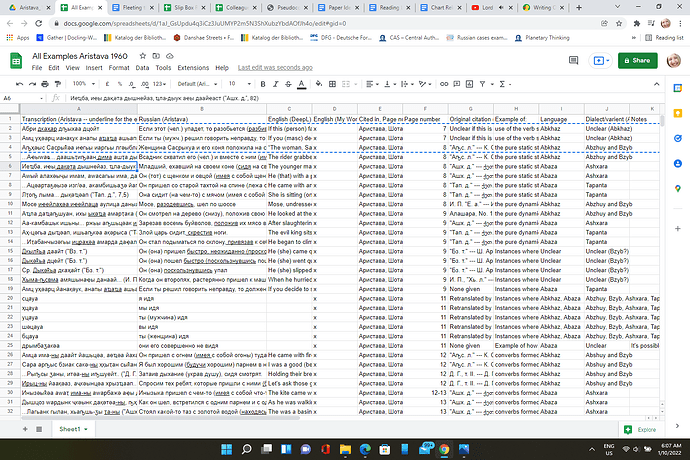690x460 pixels.
Task: Print the spreadsheet via printer icon
Action: (45, 84)
